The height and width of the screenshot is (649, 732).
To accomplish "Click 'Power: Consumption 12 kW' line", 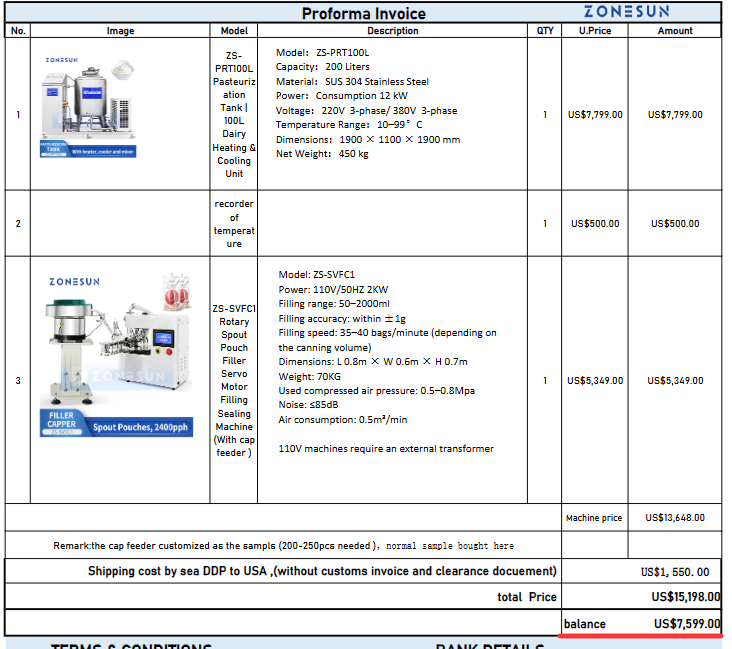I will [342, 96].
